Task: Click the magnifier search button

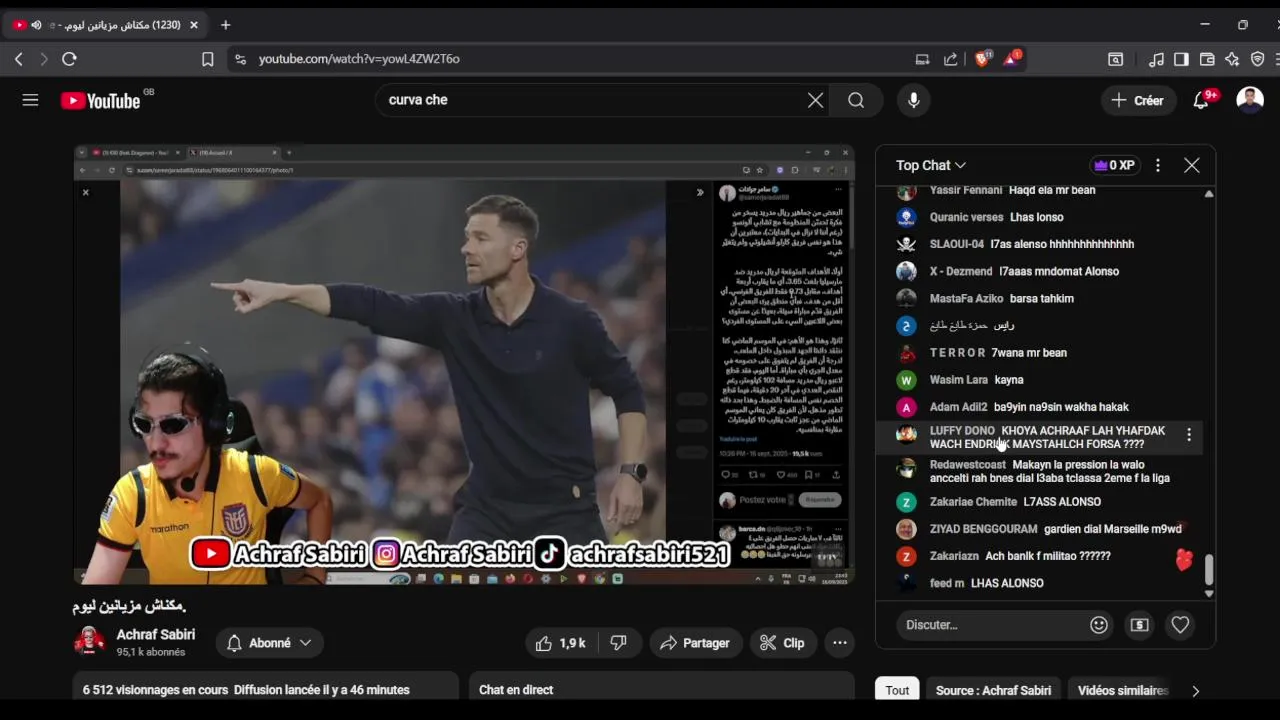Action: pyautogui.click(x=856, y=100)
